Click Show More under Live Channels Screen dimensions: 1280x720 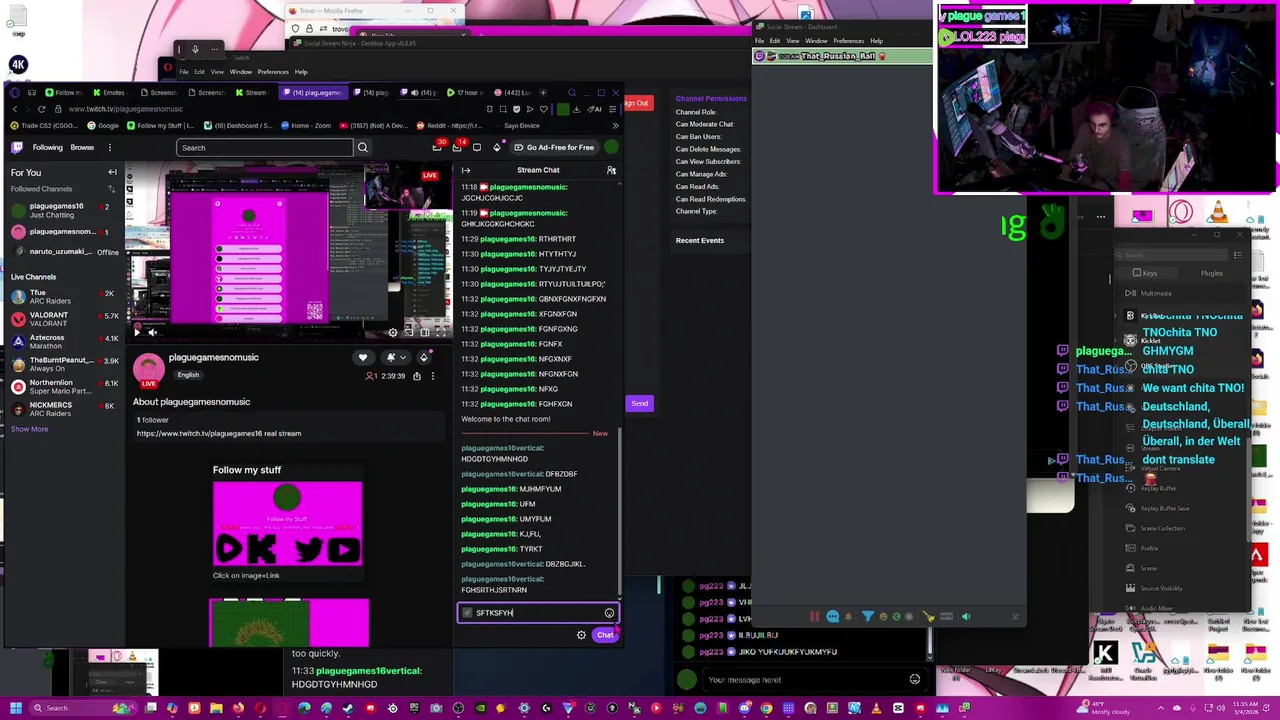coord(29,429)
